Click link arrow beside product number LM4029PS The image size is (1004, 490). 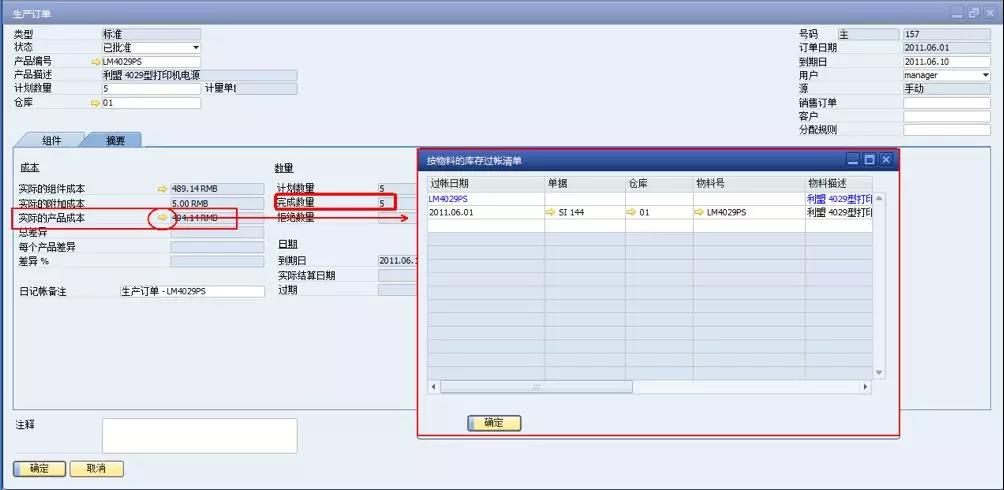point(96,62)
